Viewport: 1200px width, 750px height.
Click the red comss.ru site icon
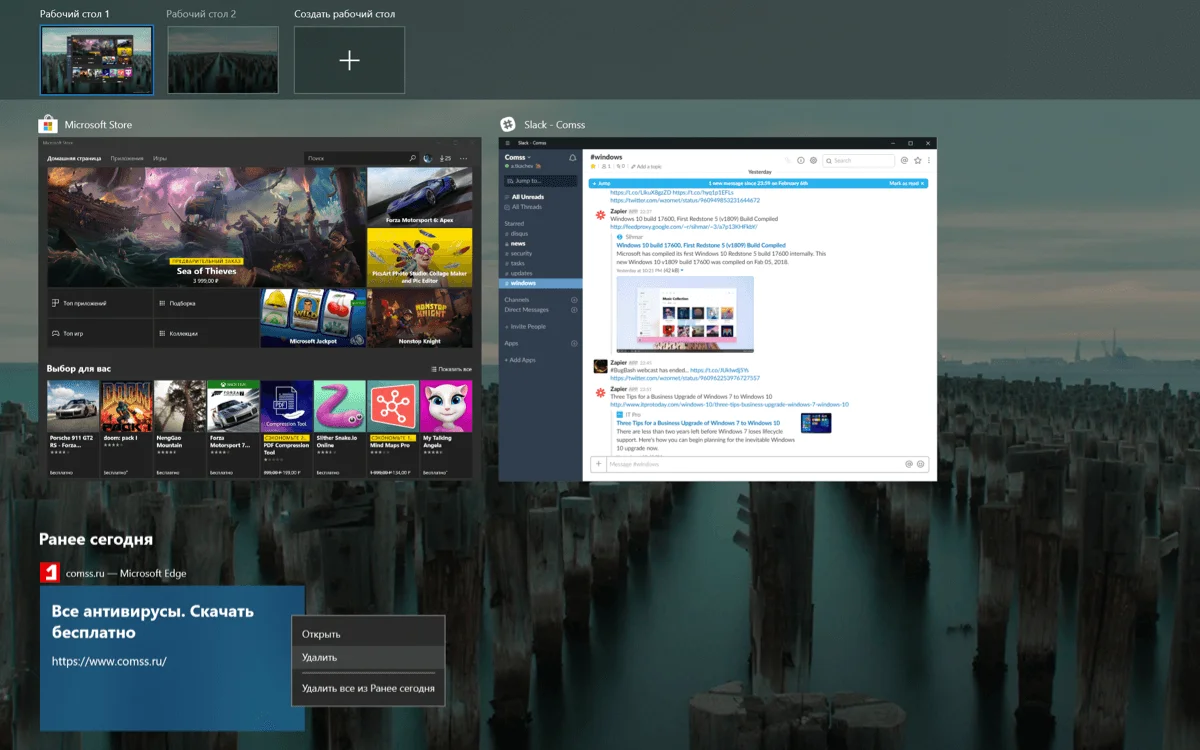[49, 573]
